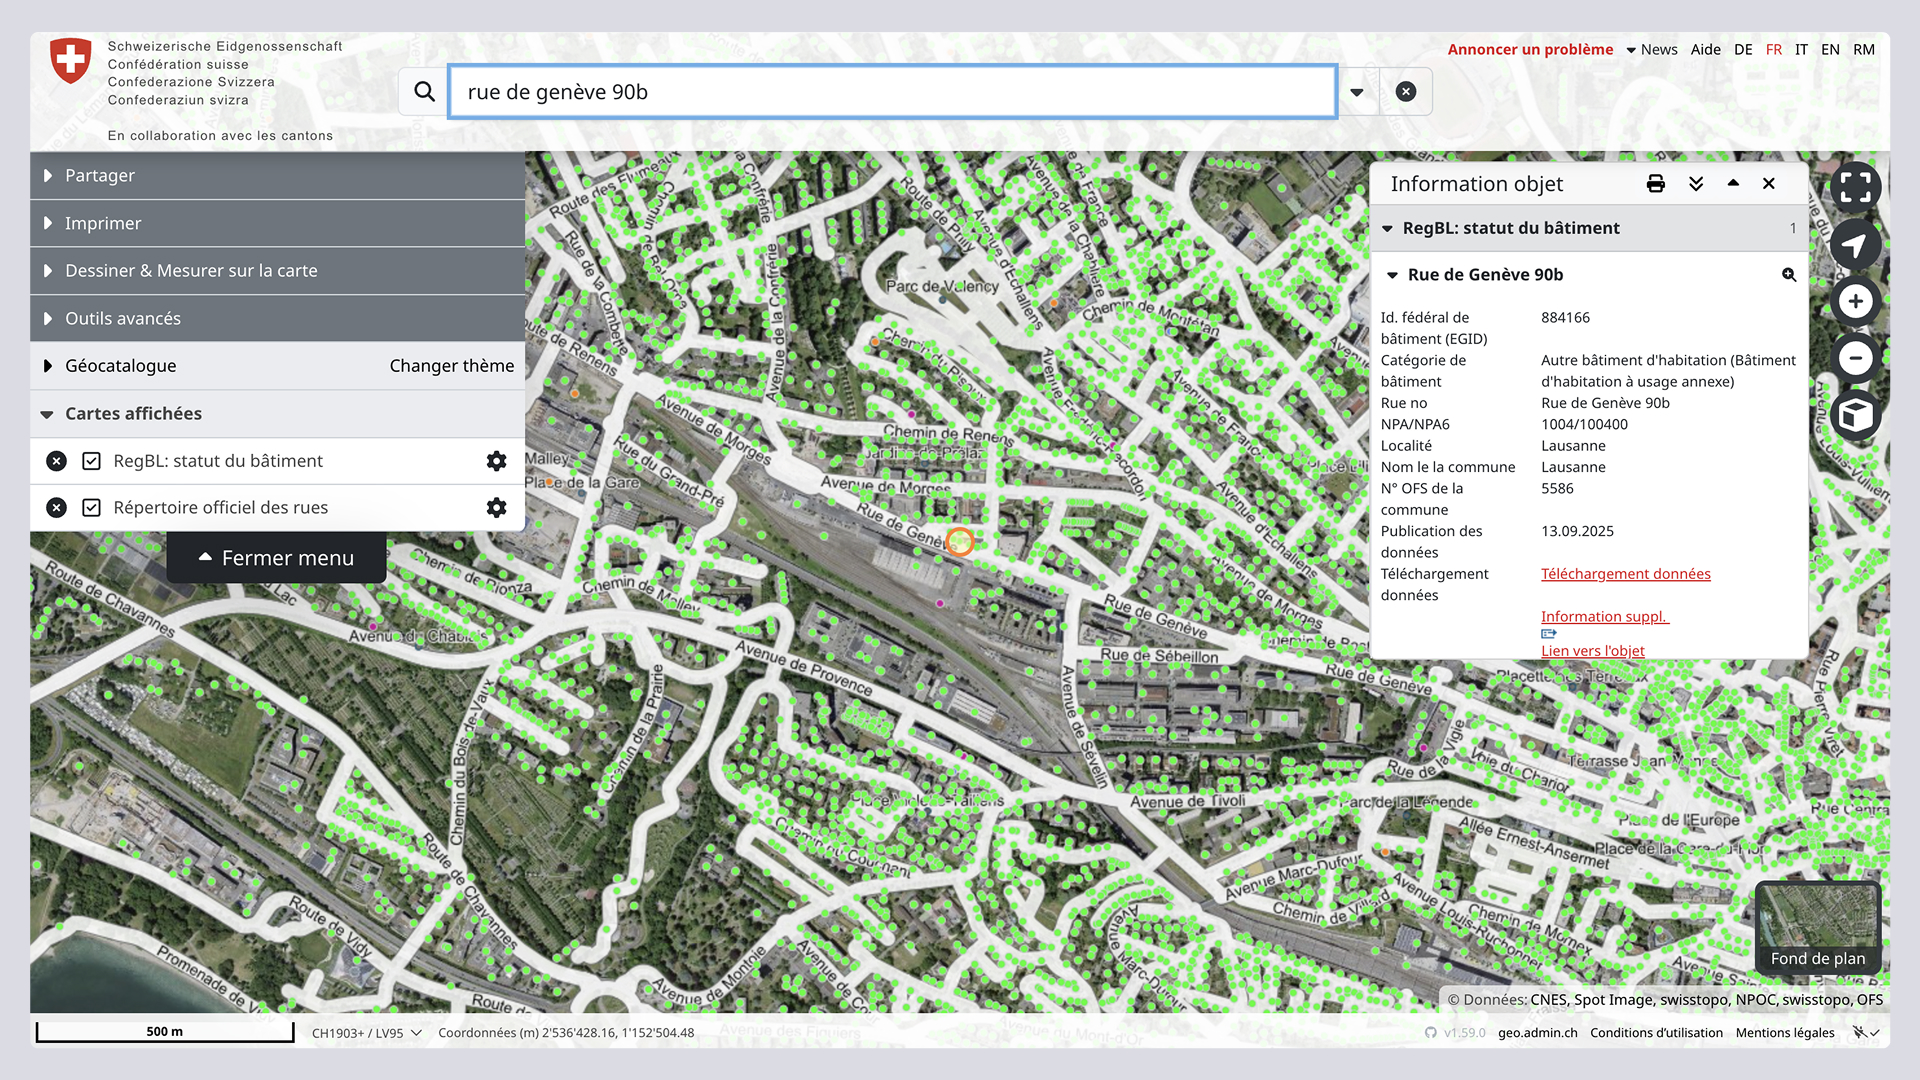This screenshot has height=1080, width=1920.
Task: Click Téléchargement données link
Action: pyautogui.click(x=1625, y=574)
